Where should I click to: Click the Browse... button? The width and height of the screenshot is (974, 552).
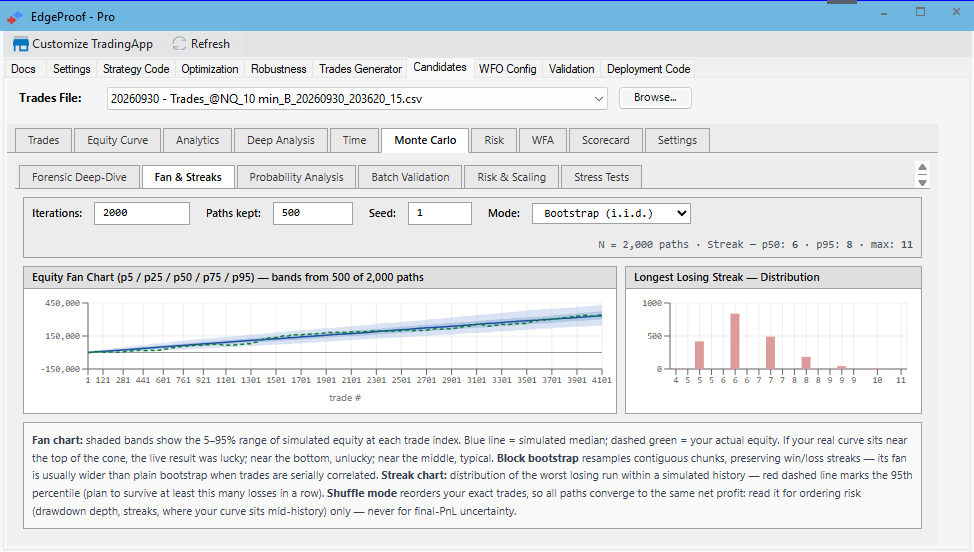655,97
